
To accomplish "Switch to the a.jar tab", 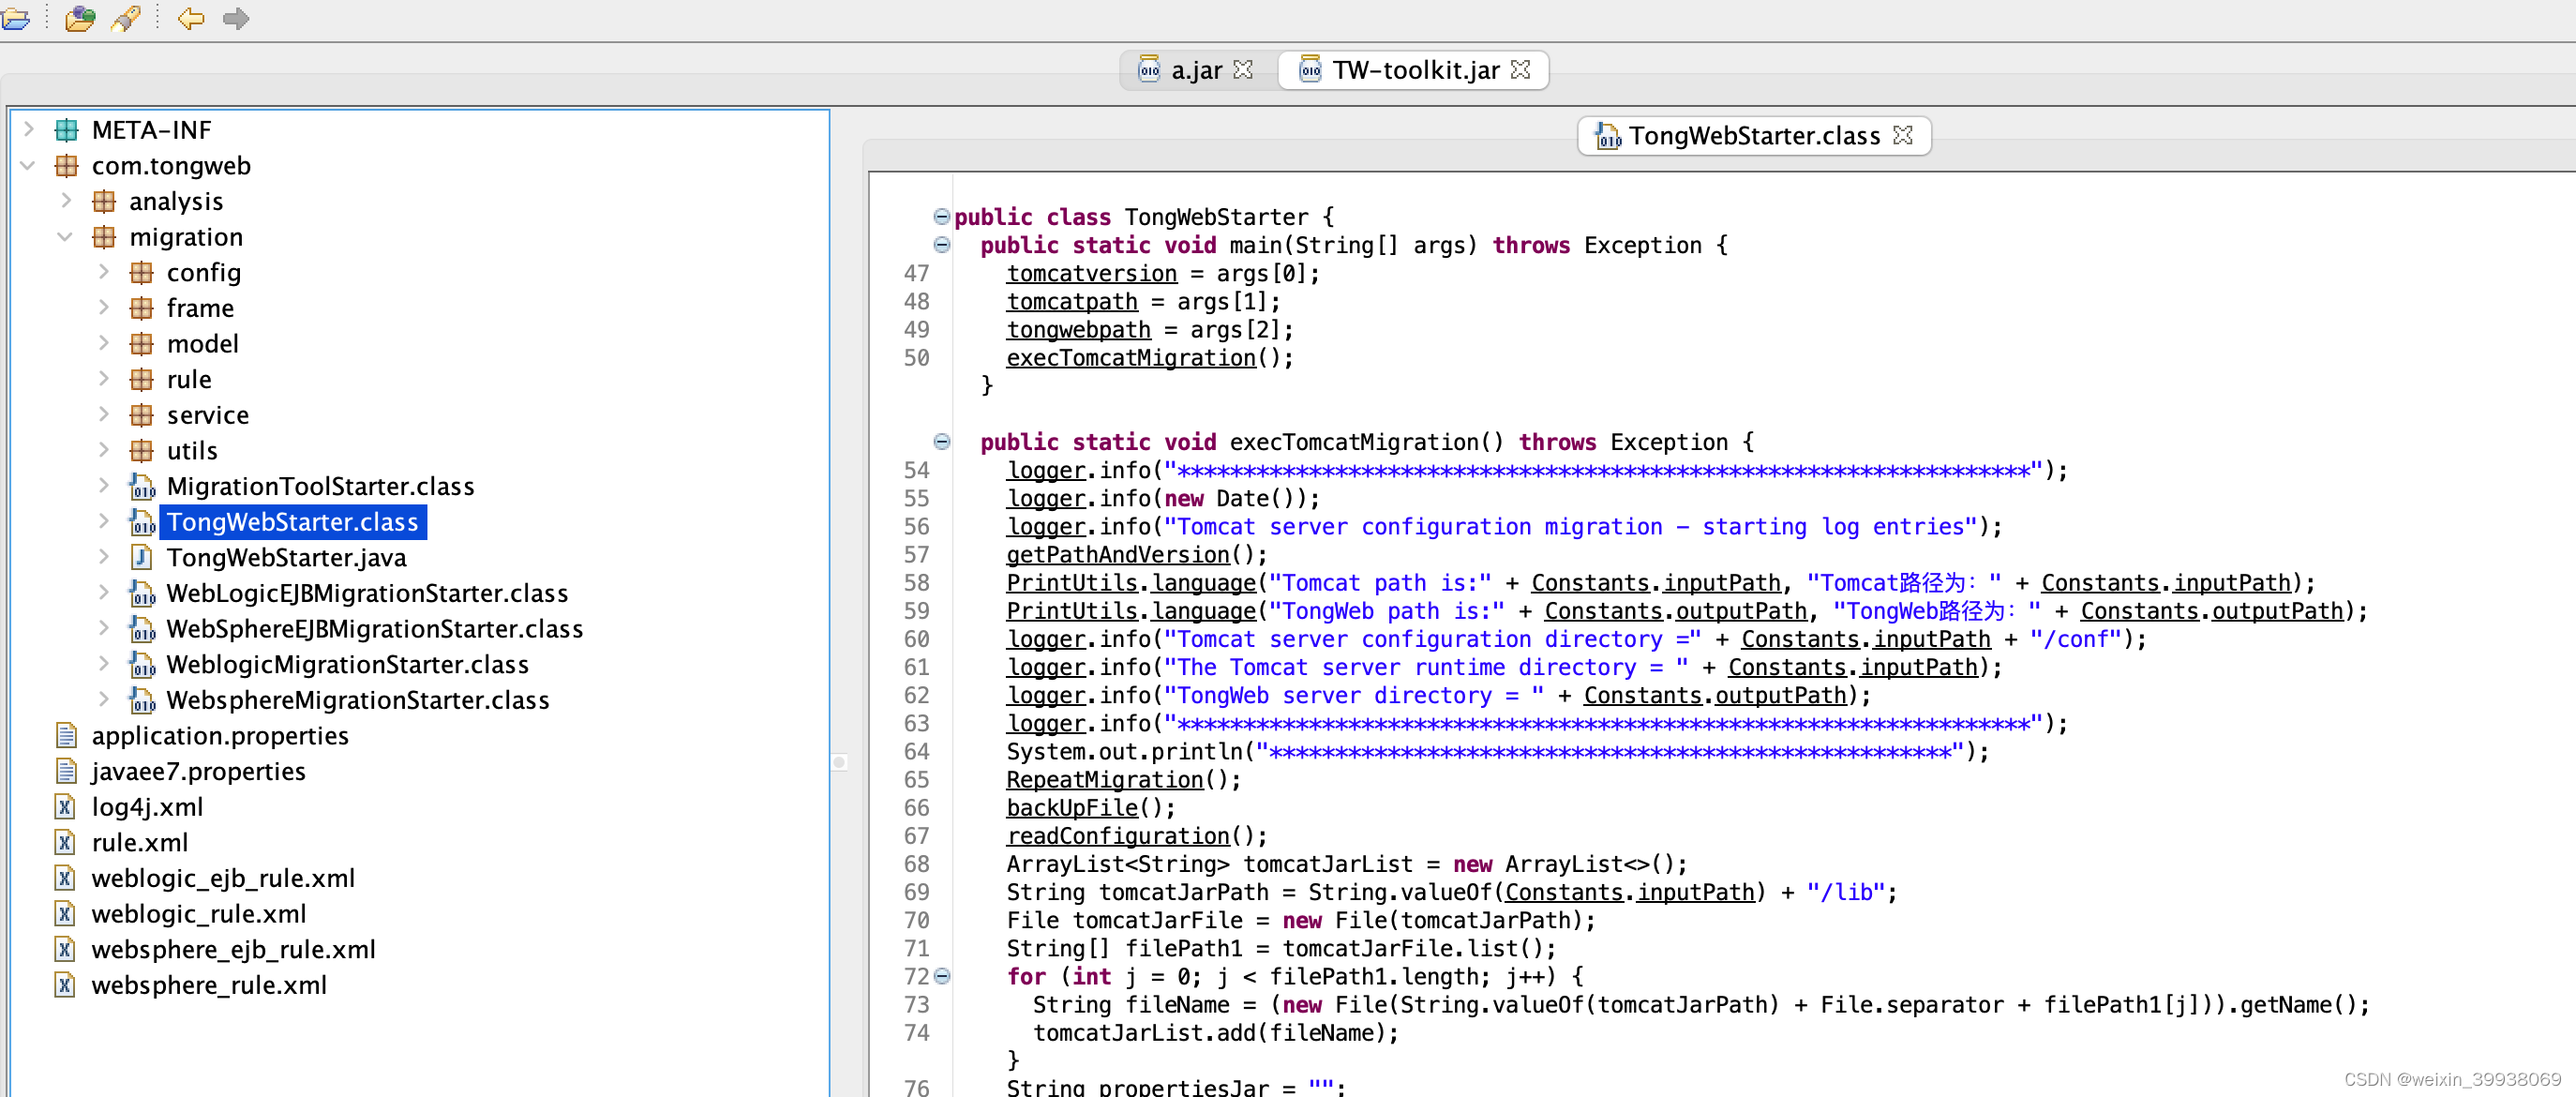I will click(x=1196, y=70).
